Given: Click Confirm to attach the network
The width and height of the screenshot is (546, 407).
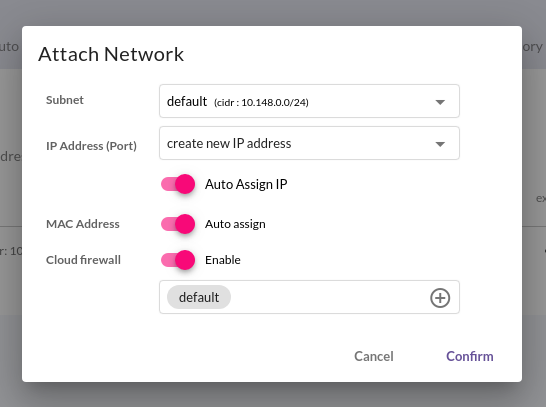Looking at the screenshot, I should pyautogui.click(x=470, y=356).
